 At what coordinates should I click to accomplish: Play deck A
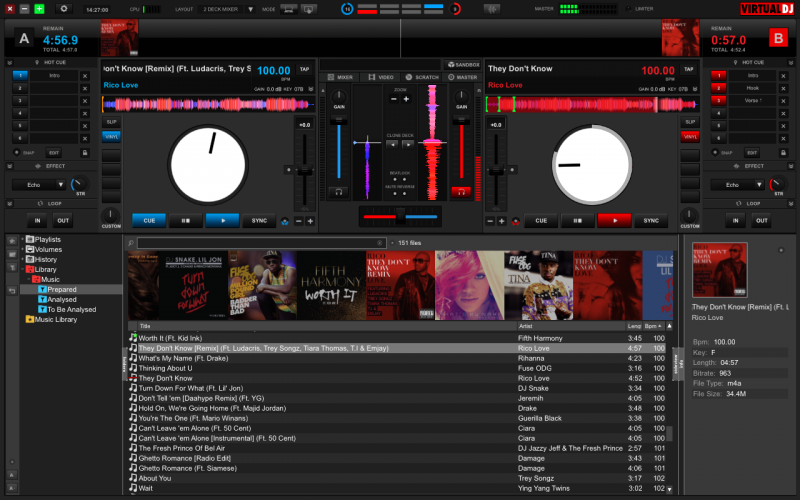[x=222, y=220]
